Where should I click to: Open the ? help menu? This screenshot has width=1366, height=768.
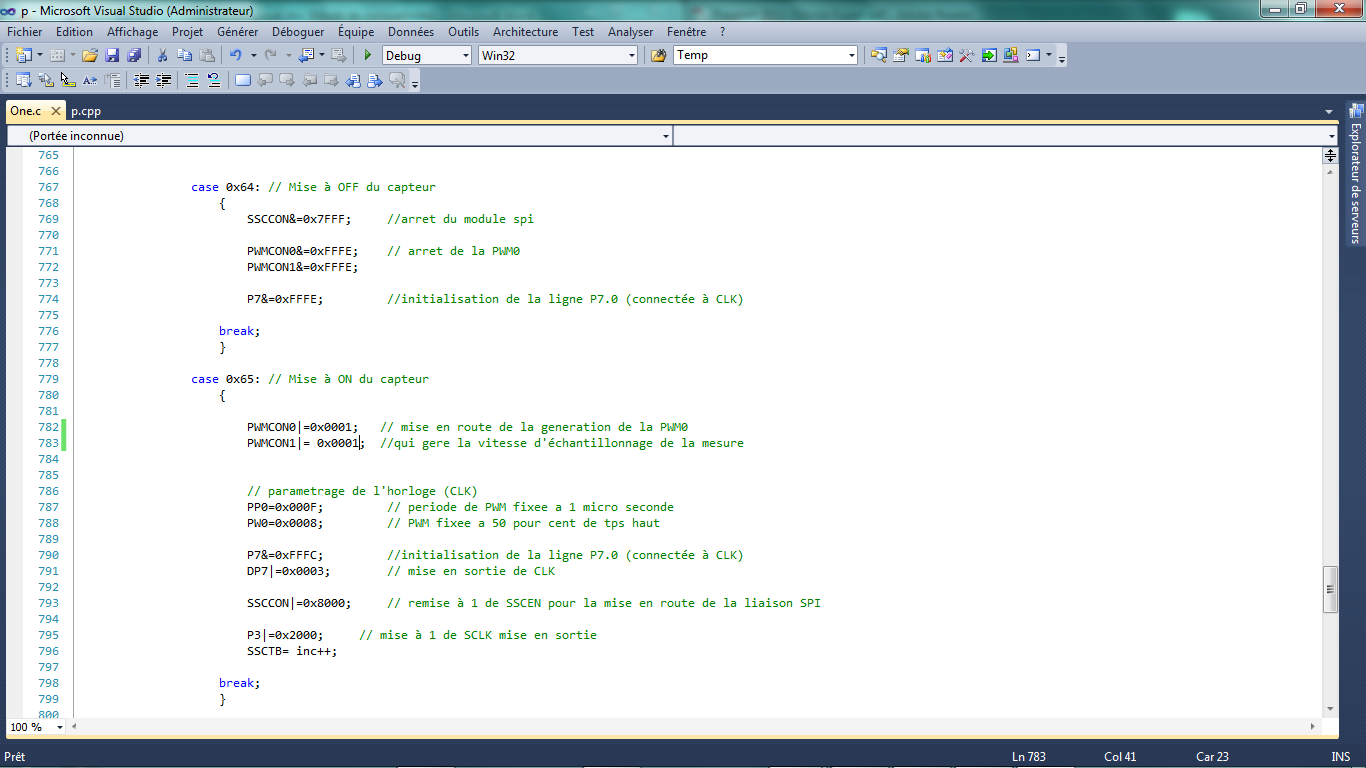point(723,32)
